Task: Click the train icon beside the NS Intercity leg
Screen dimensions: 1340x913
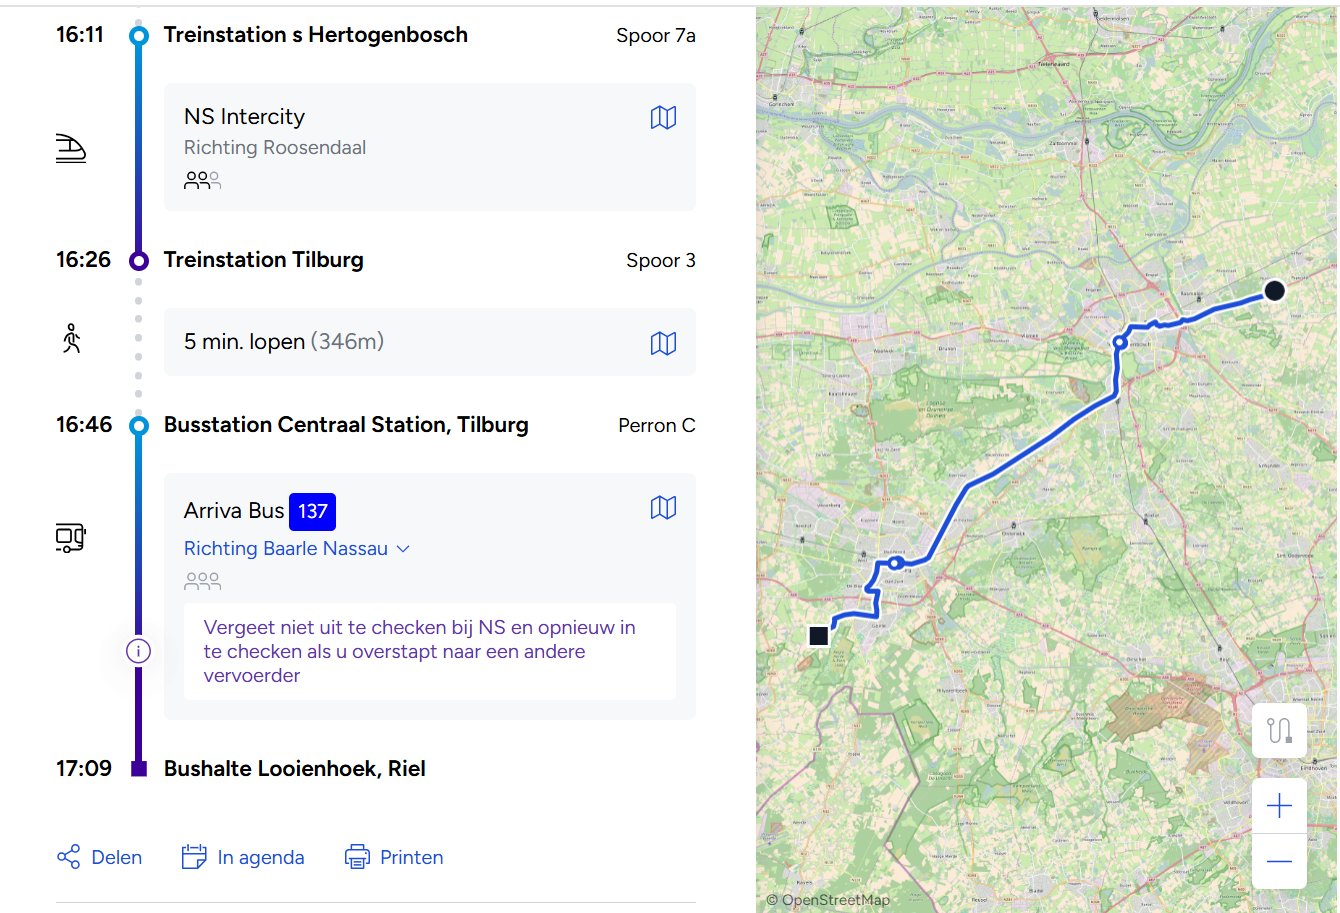Action: pos(71,148)
